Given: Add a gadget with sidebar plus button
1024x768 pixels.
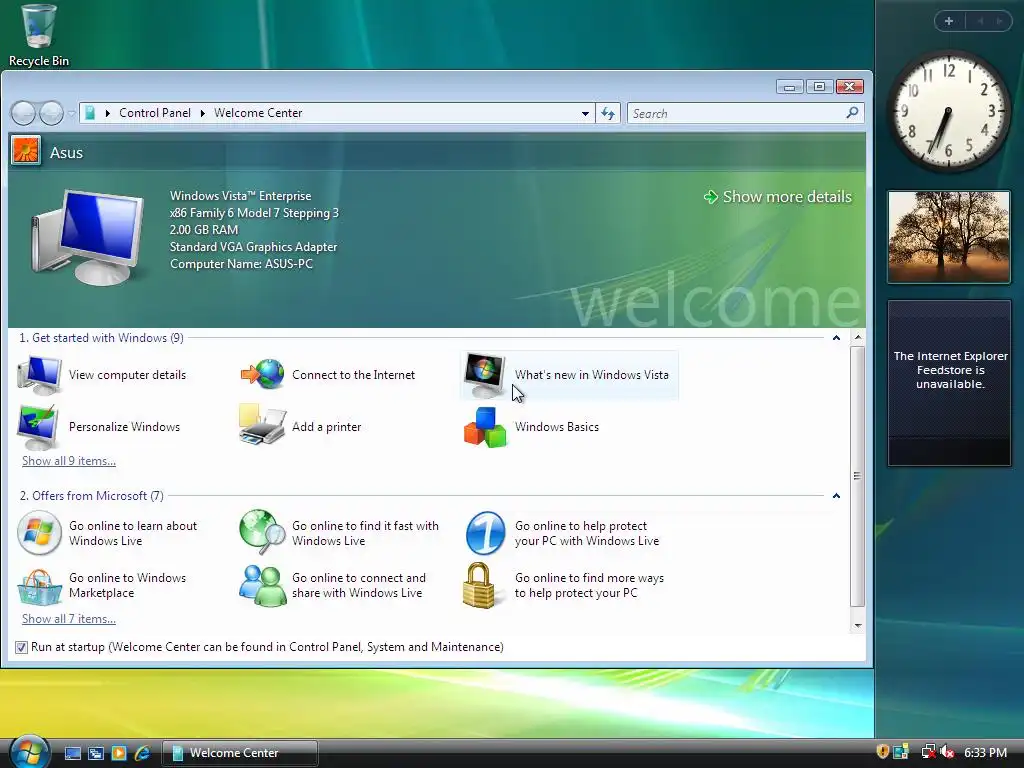Looking at the screenshot, I should click(x=949, y=21).
